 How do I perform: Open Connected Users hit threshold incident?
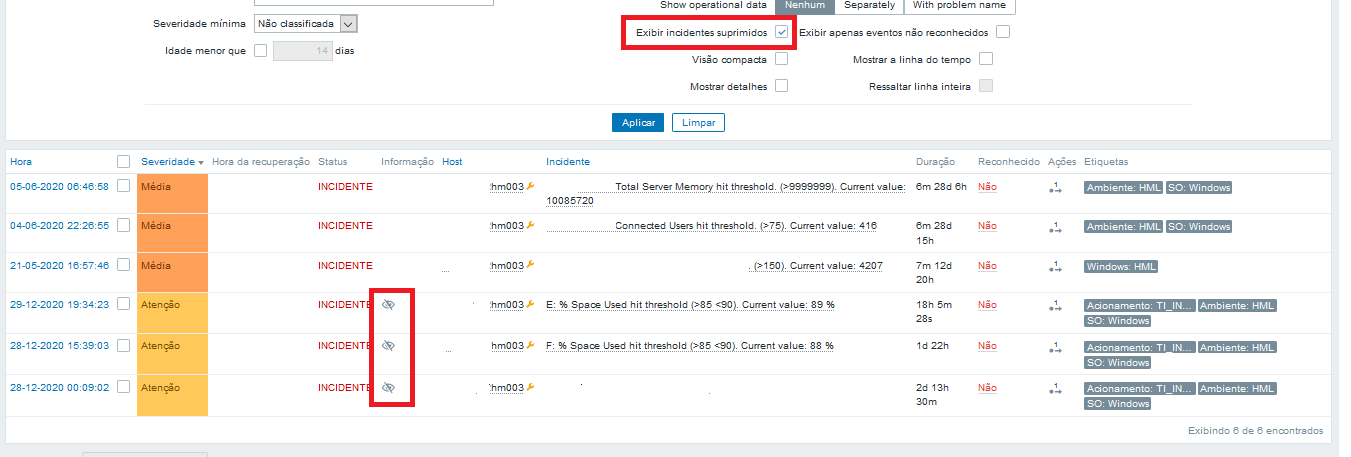click(x=746, y=226)
